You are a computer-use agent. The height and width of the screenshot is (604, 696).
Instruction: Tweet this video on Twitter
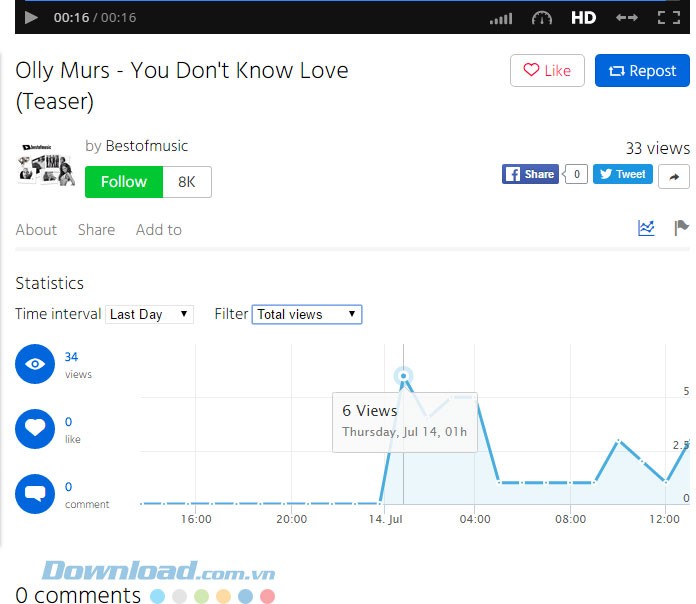click(x=622, y=174)
